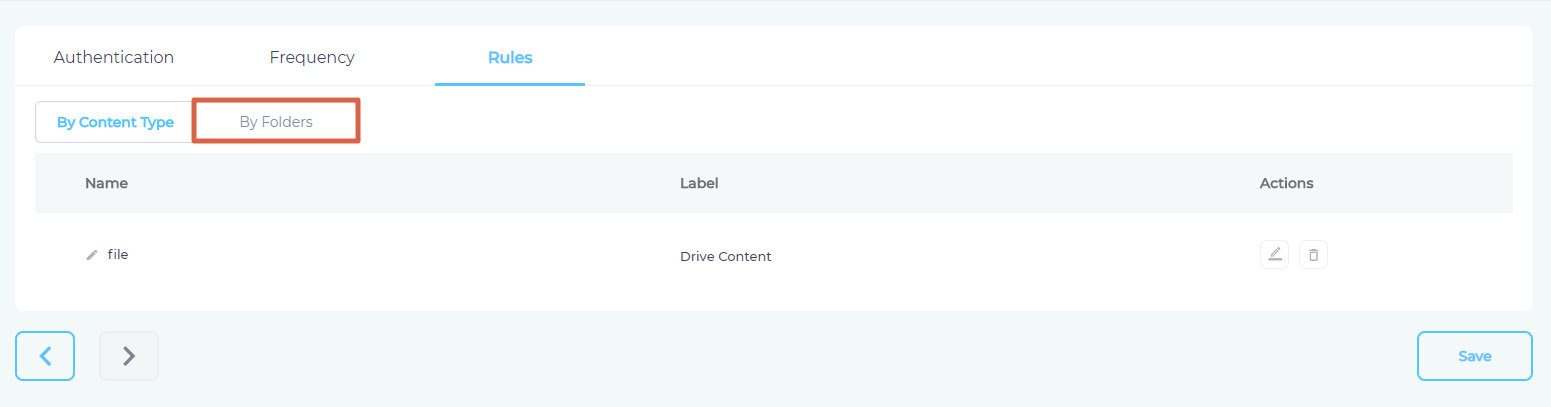1551x407 pixels.
Task: Select the Rules tab
Action: click(x=510, y=57)
